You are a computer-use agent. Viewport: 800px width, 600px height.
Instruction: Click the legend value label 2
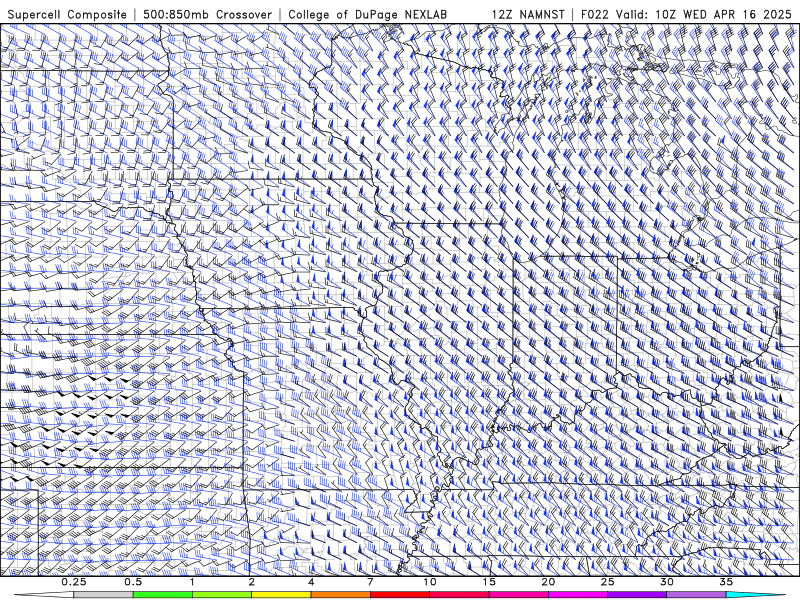point(252,582)
